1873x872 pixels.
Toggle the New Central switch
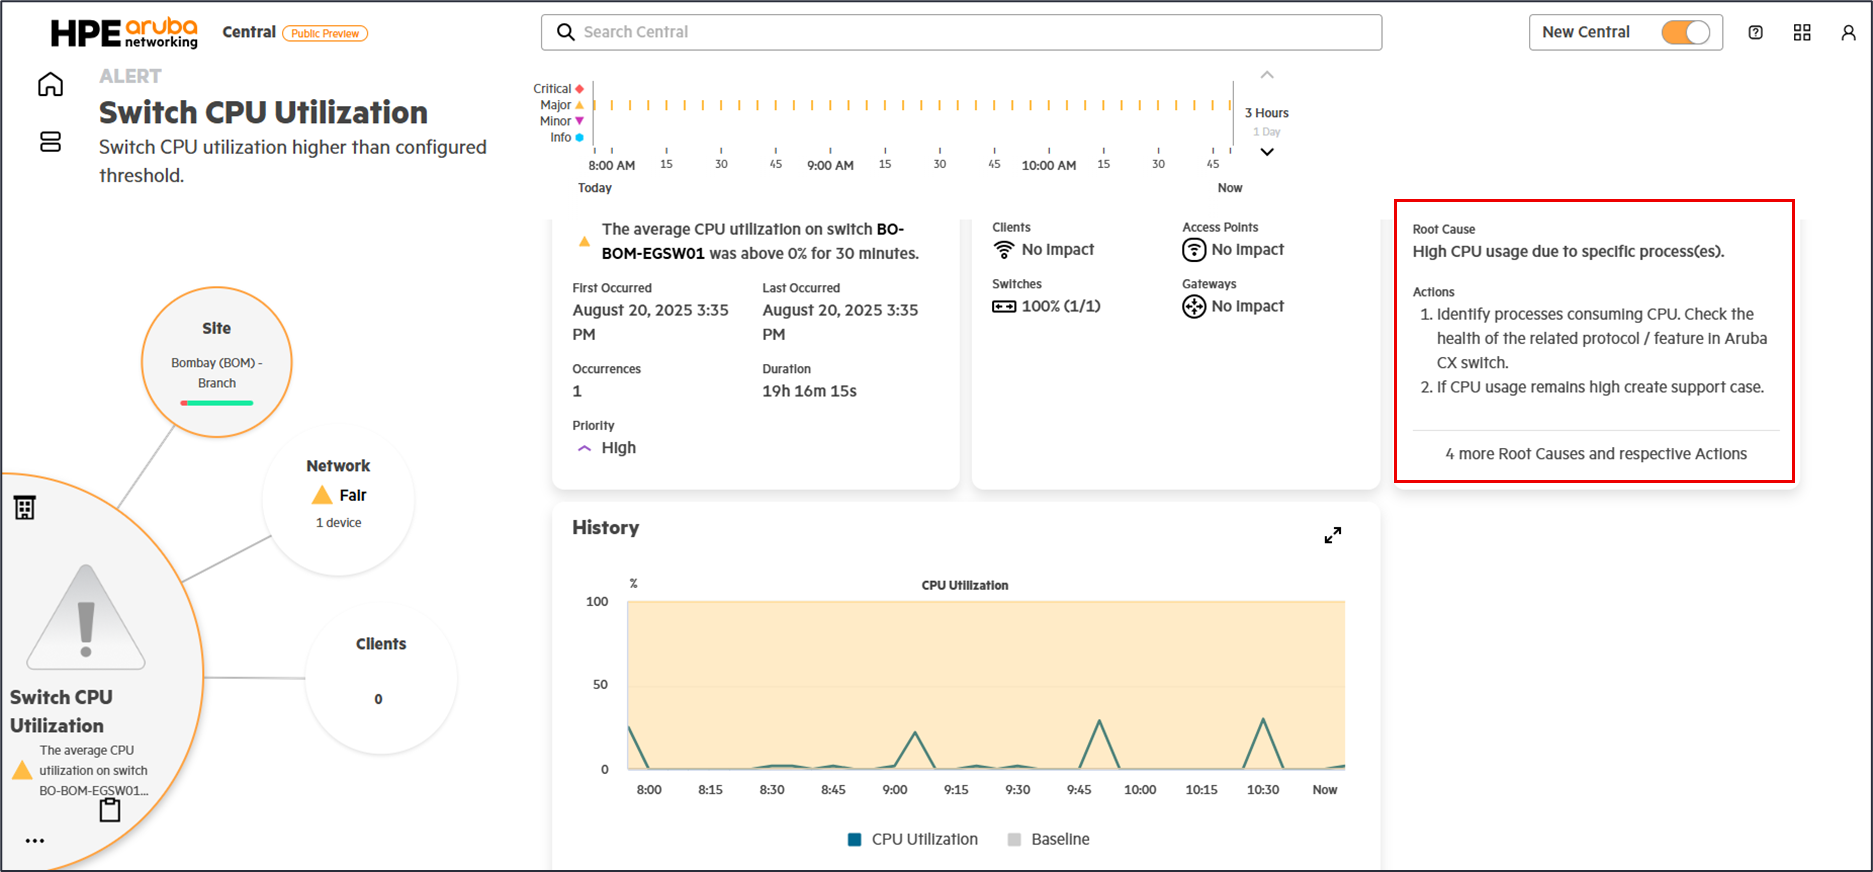point(1685,33)
